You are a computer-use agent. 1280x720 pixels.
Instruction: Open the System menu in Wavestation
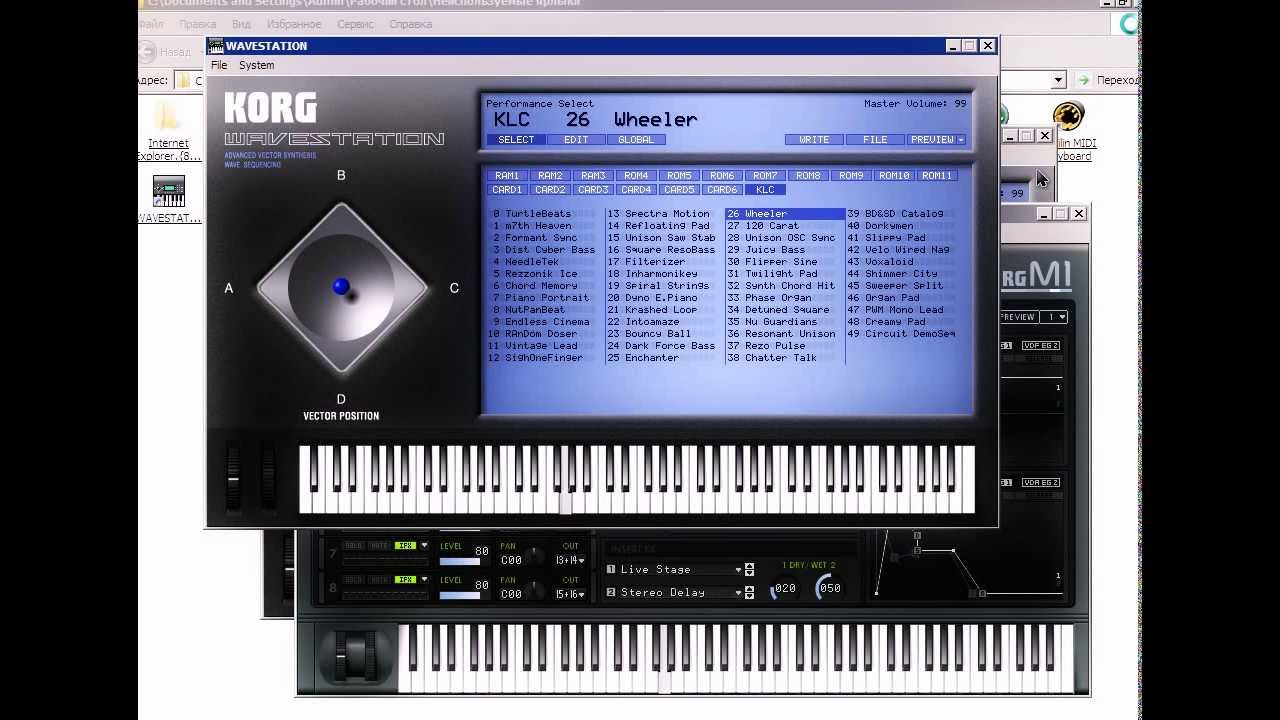[x=256, y=65]
